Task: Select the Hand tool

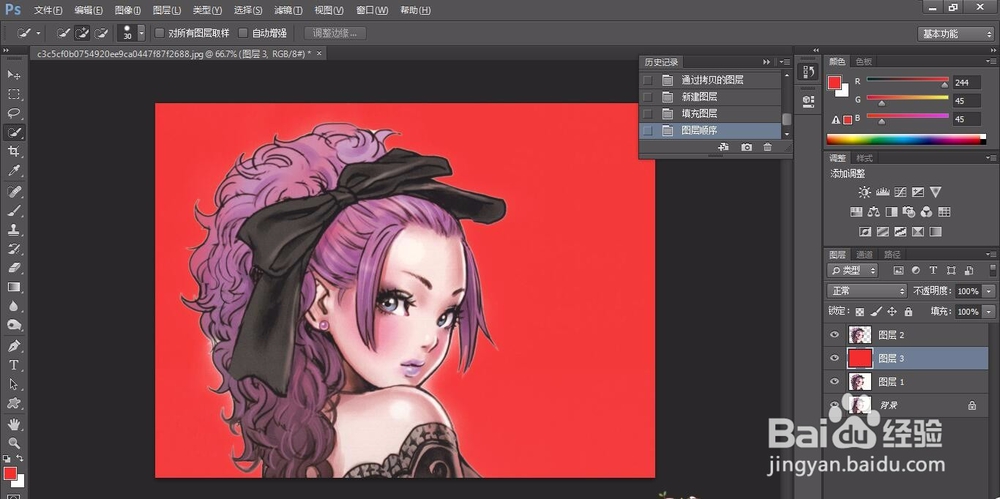Action: click(13, 424)
